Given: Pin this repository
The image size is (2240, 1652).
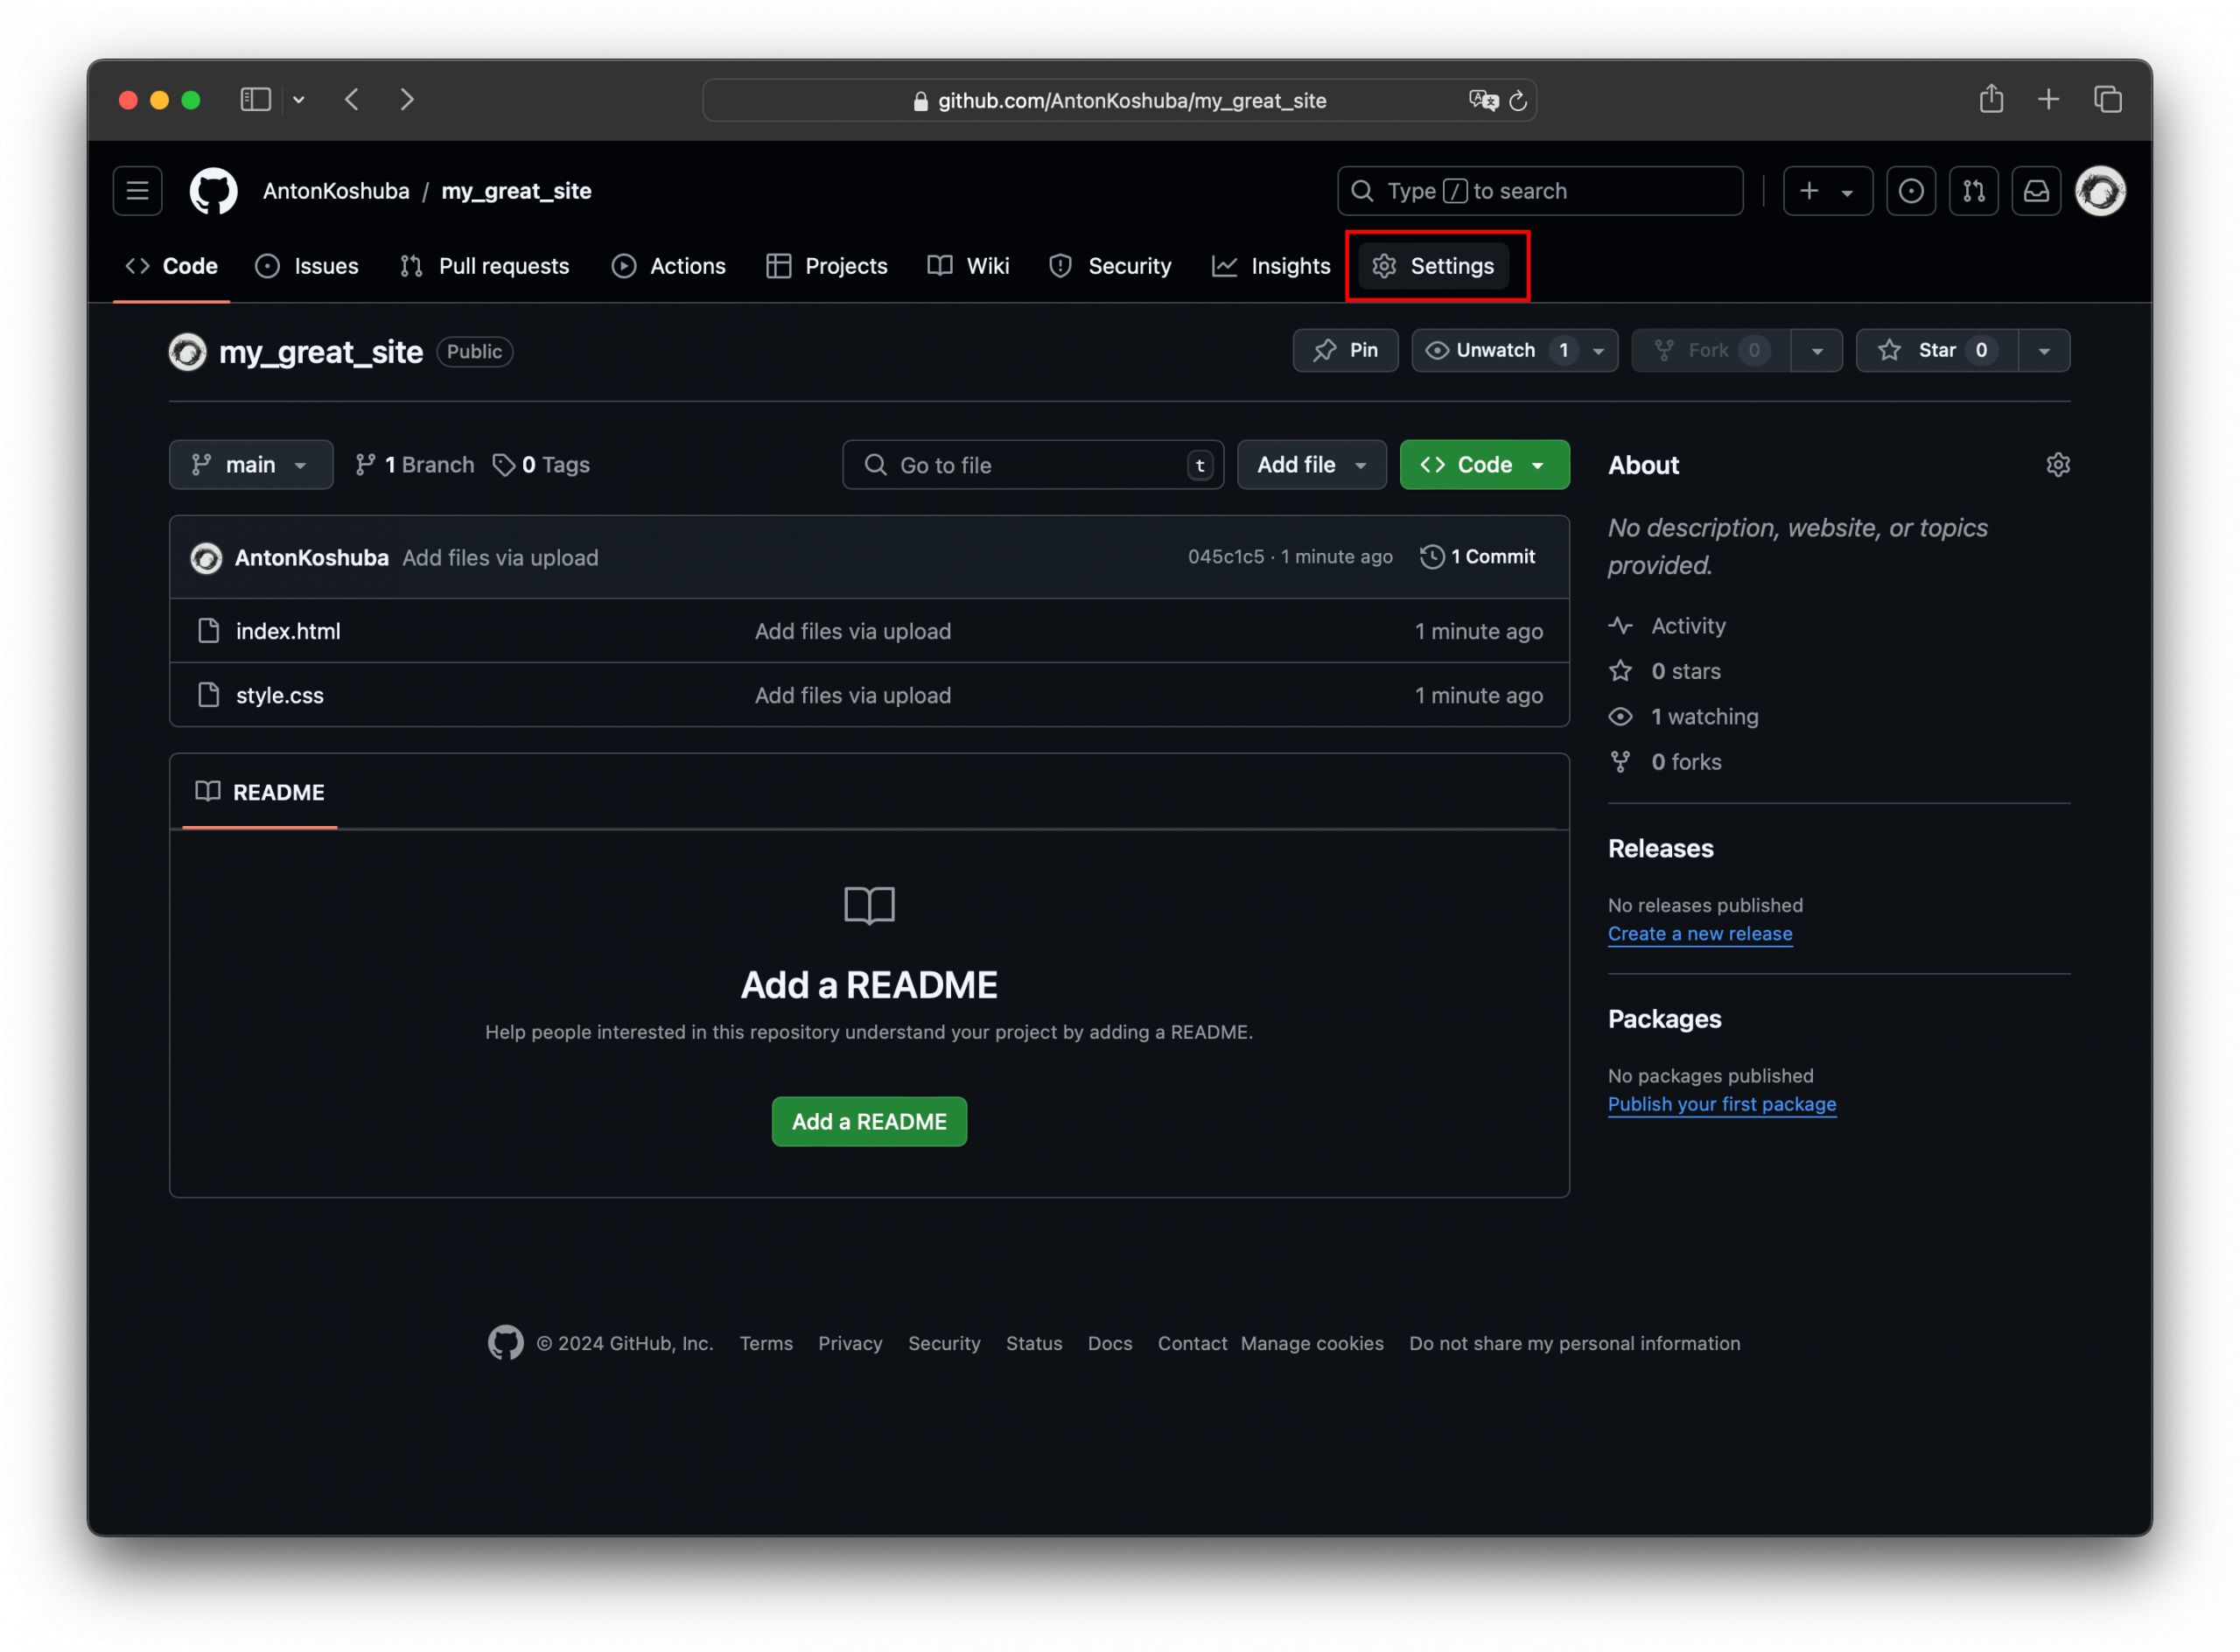Looking at the screenshot, I should click(x=1345, y=351).
